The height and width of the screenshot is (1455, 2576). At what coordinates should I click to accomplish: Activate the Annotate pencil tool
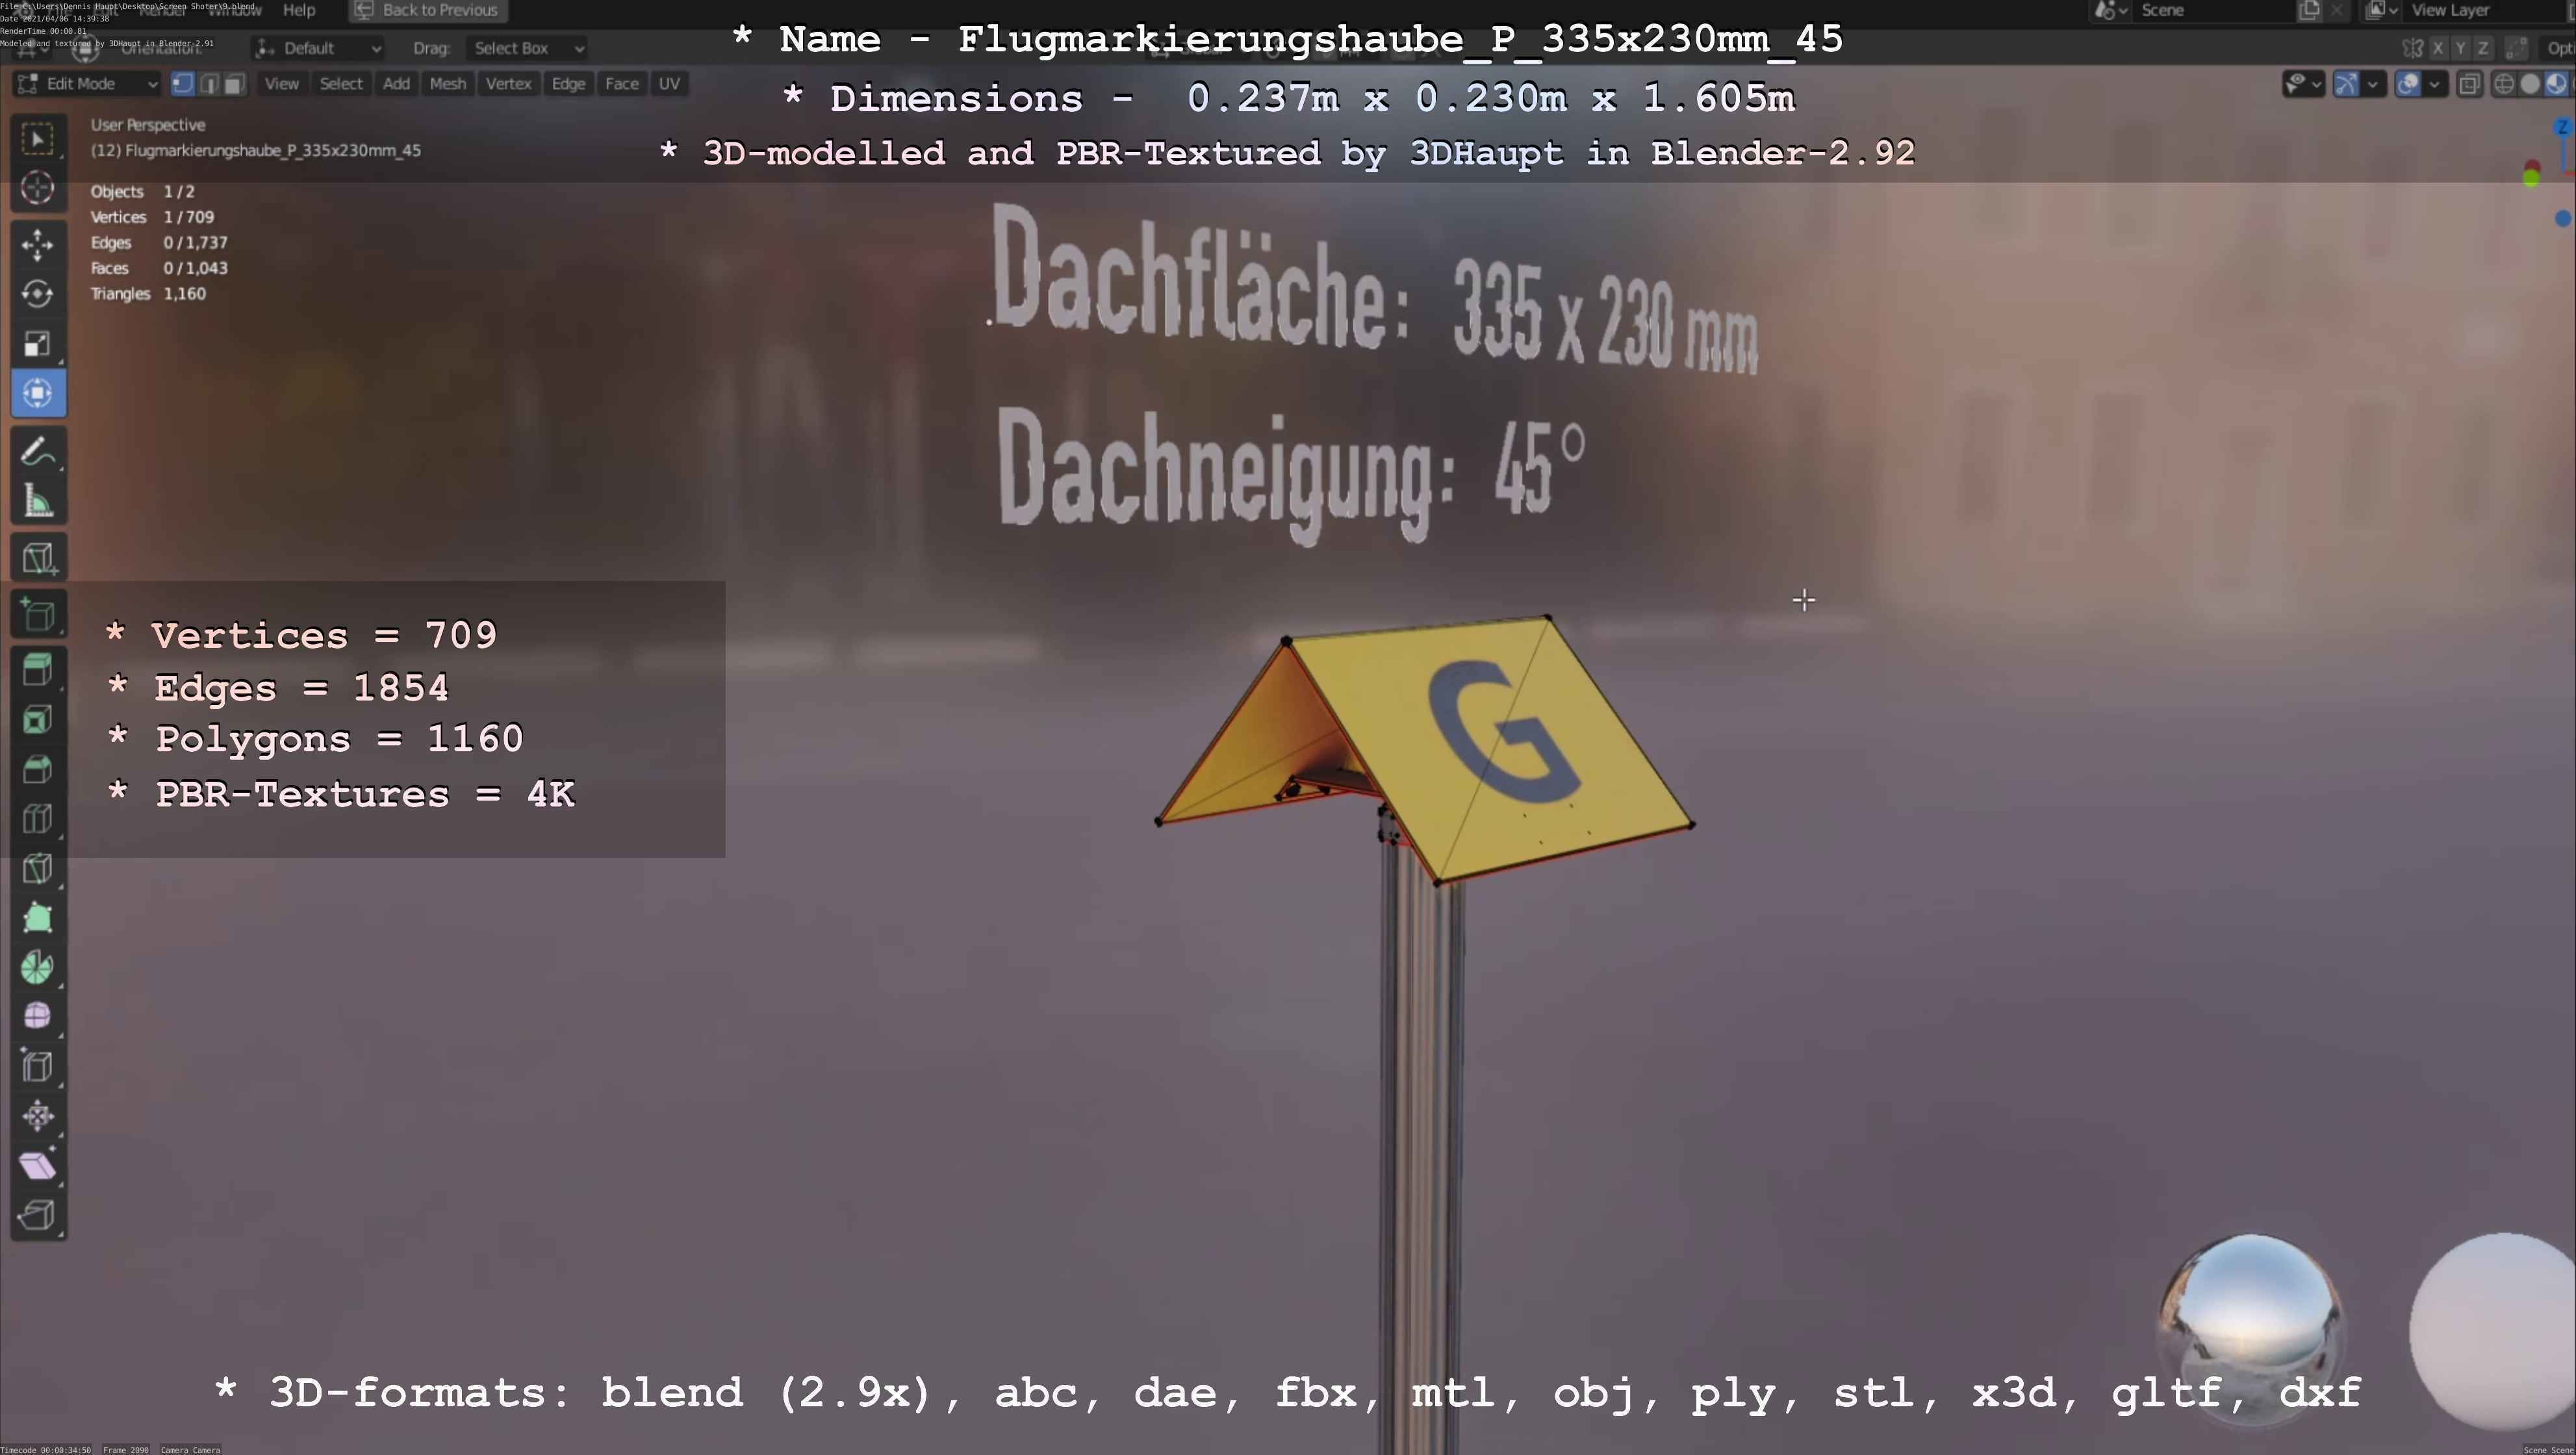[38, 452]
